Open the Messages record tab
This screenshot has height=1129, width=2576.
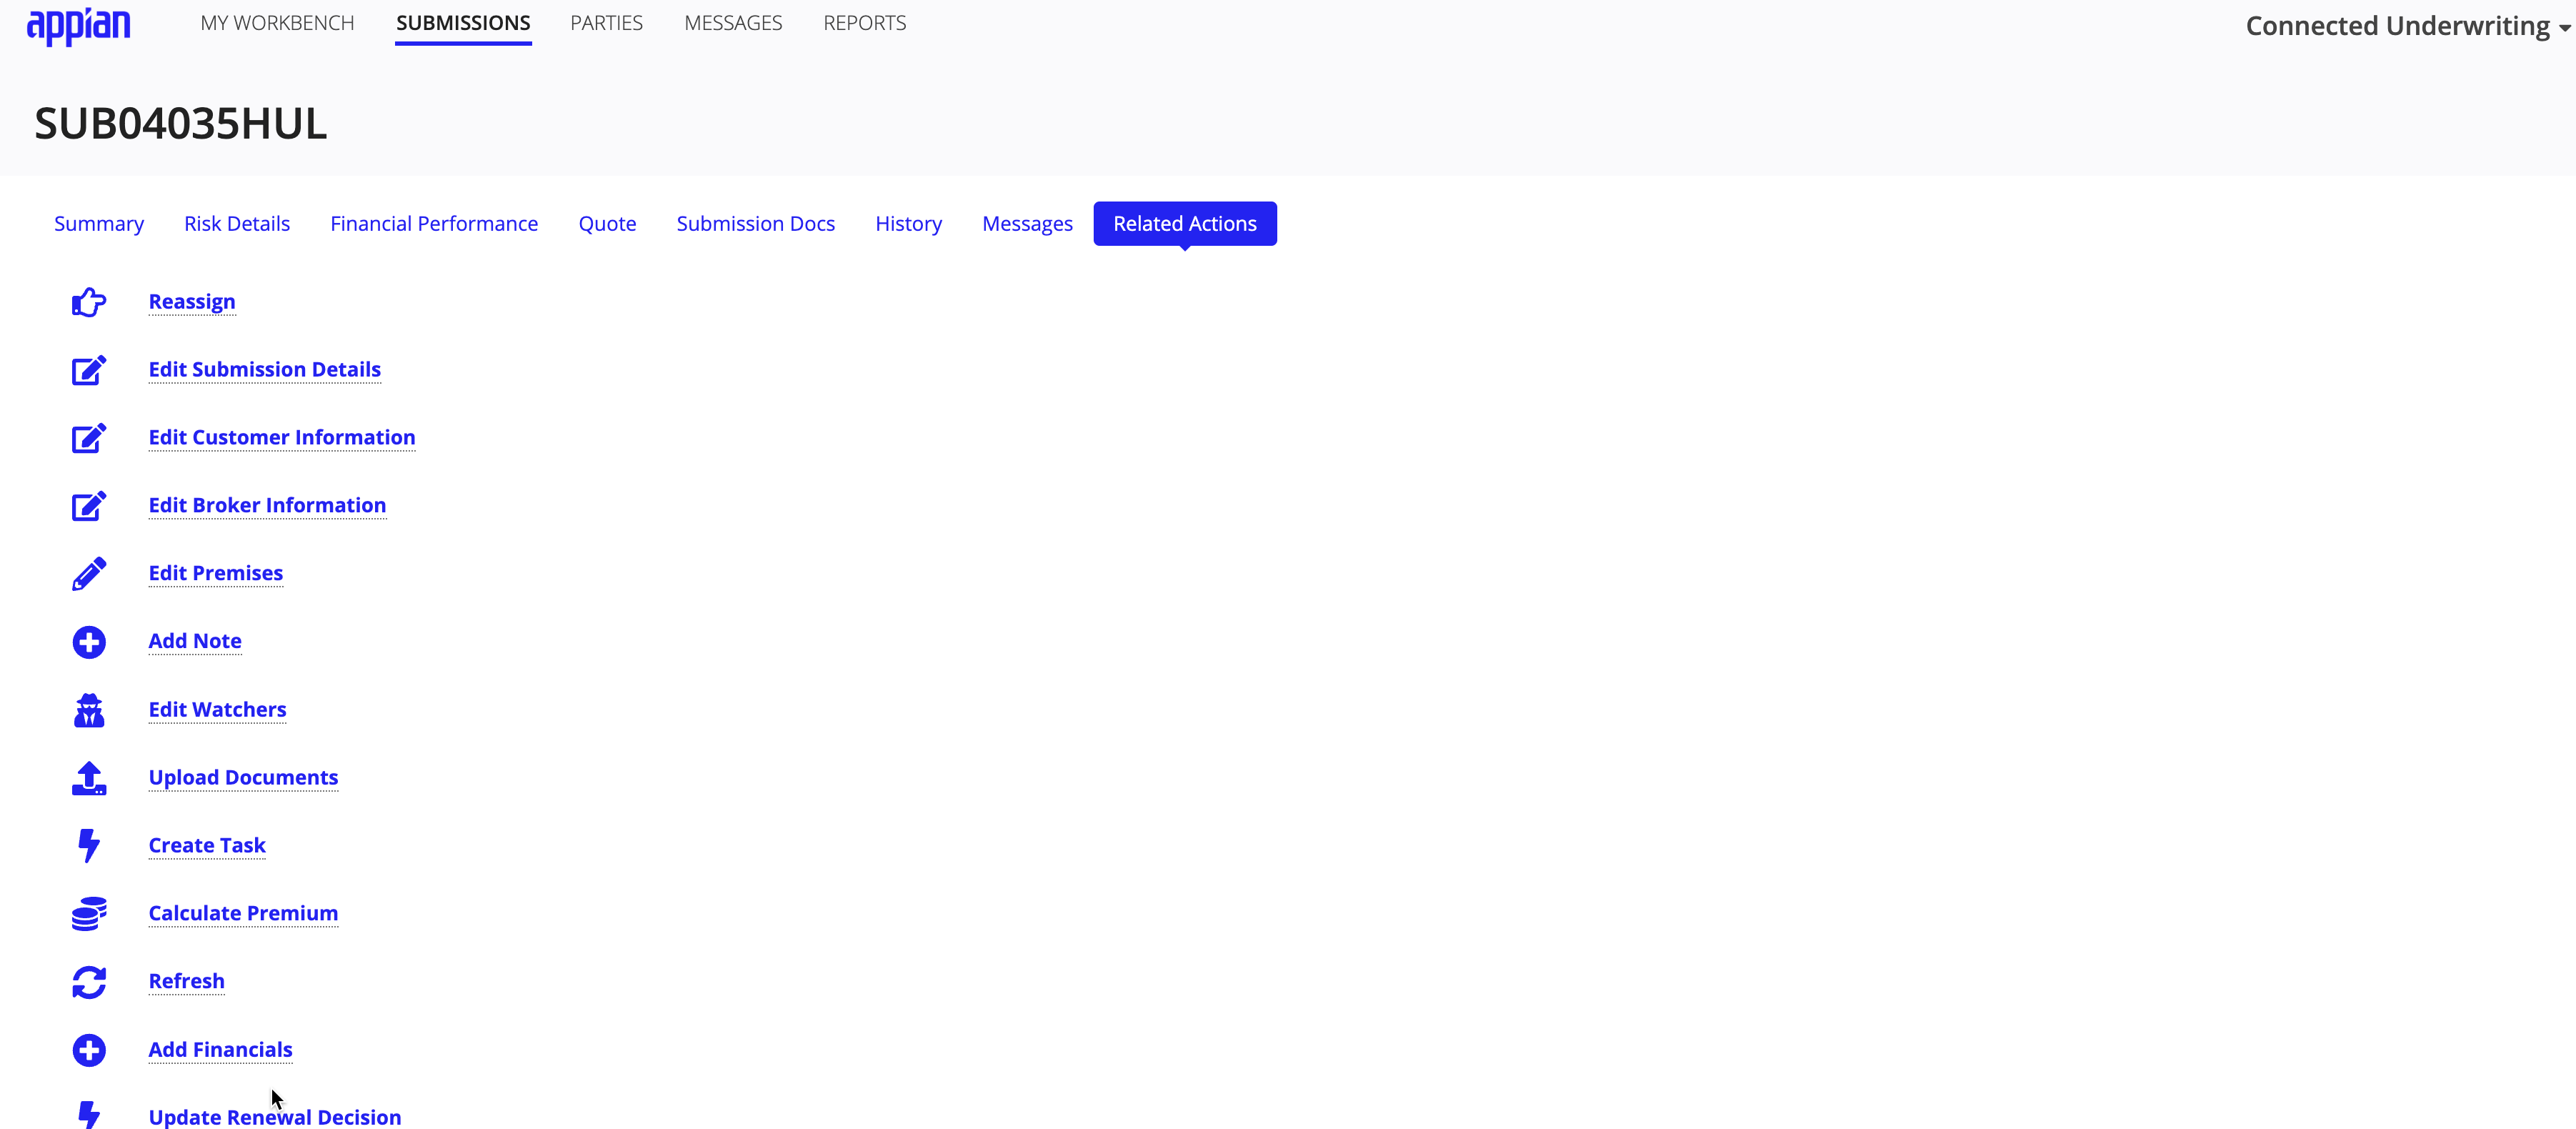click(x=1027, y=224)
